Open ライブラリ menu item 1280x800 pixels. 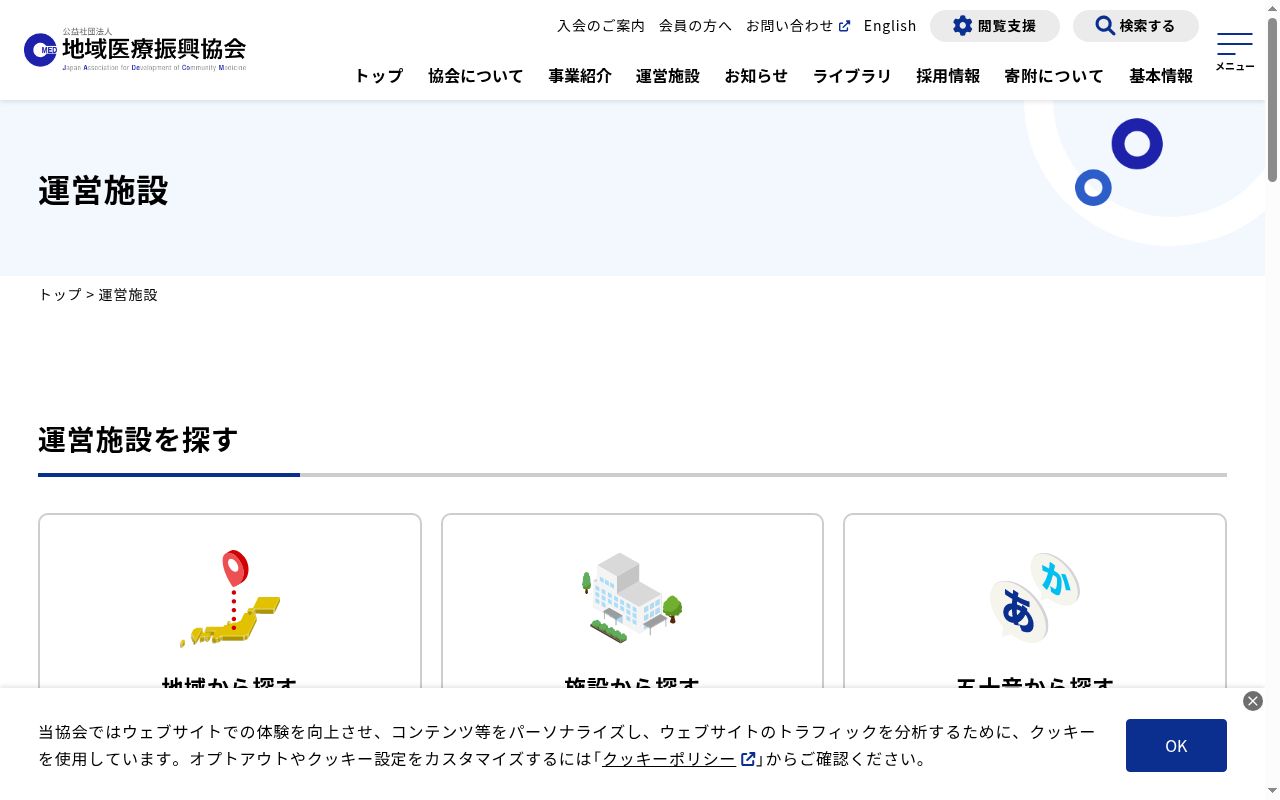852,76
